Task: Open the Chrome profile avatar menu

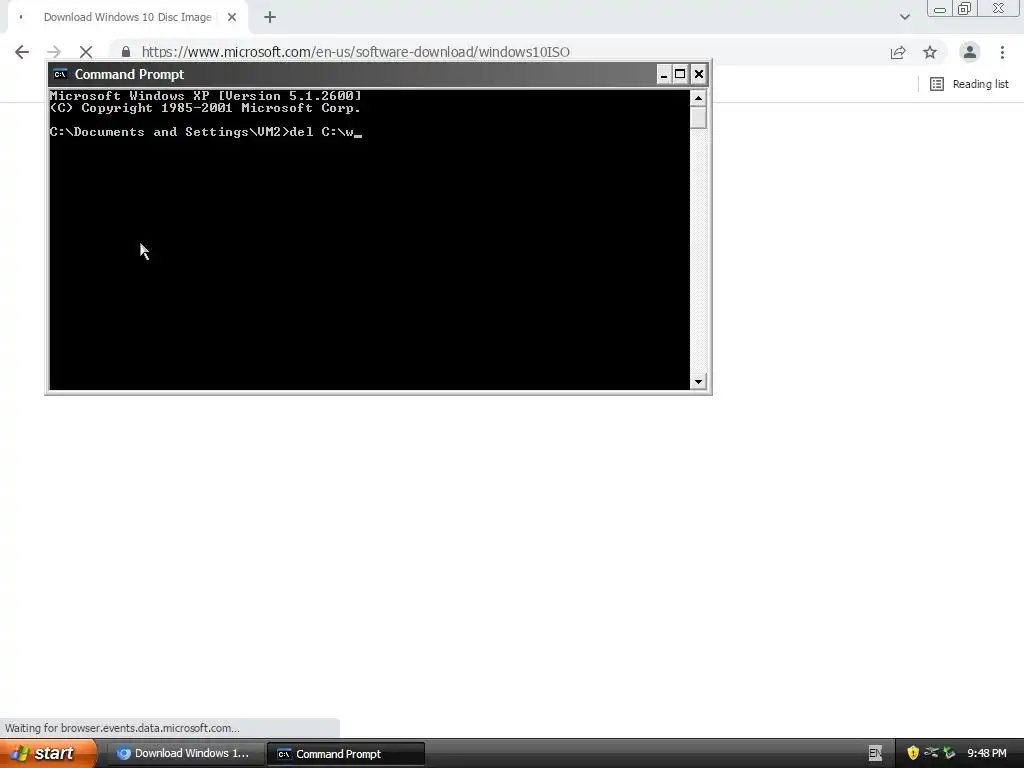Action: pyautogui.click(x=970, y=52)
